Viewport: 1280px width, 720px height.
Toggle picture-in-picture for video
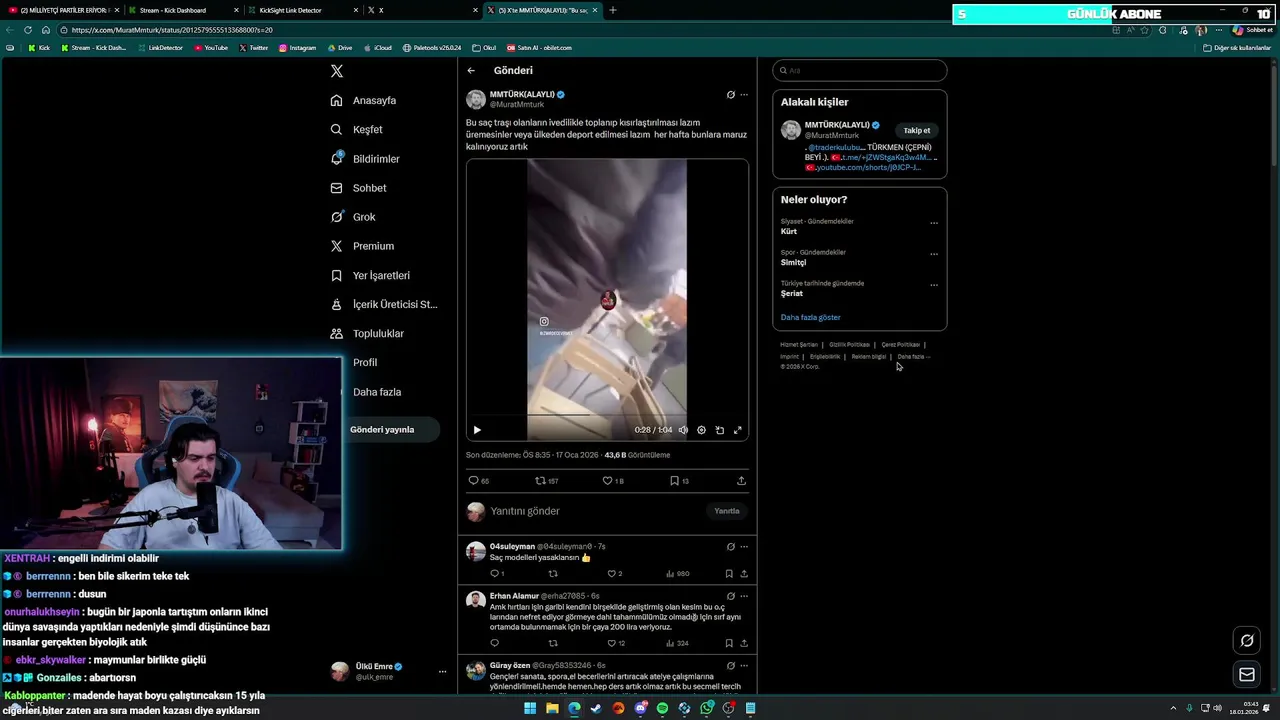[719, 430]
